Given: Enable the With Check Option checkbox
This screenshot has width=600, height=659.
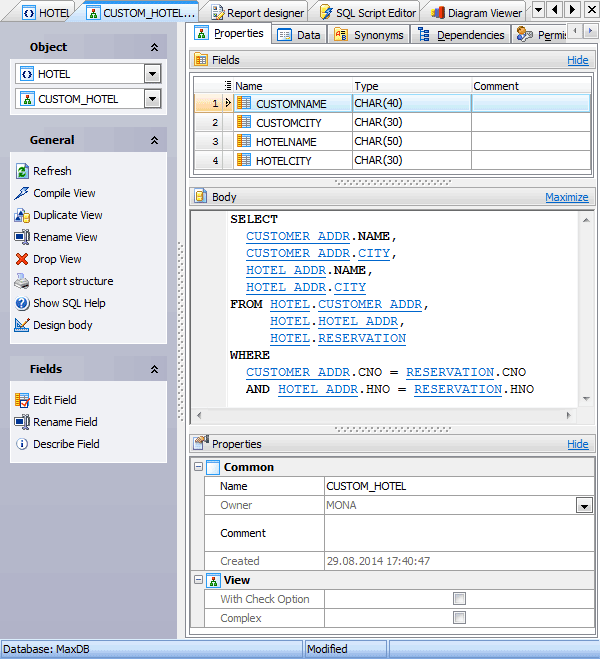Looking at the screenshot, I should pyautogui.click(x=459, y=599).
